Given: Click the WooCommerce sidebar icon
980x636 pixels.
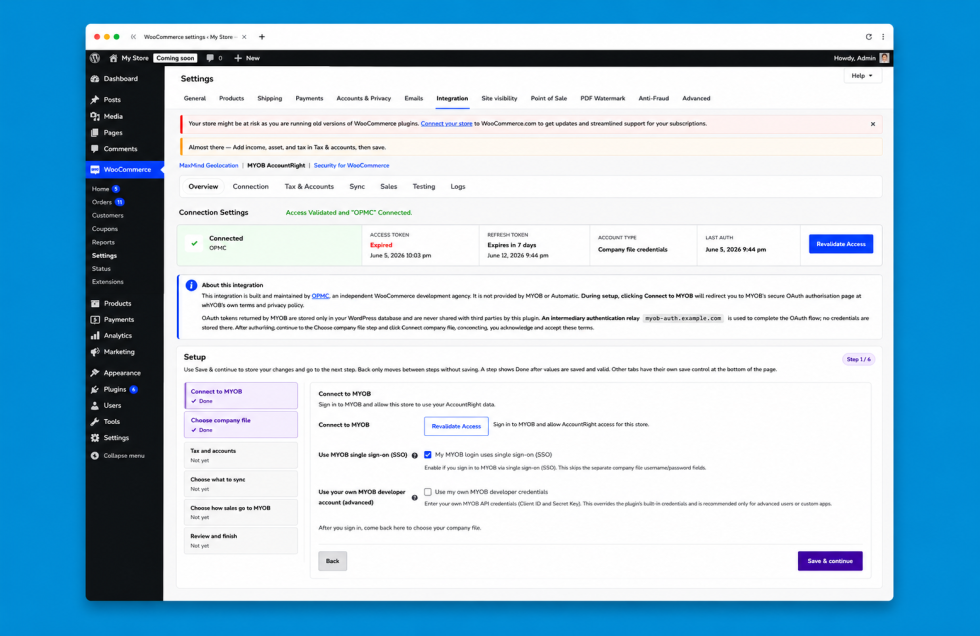Looking at the screenshot, I should click(x=95, y=169).
